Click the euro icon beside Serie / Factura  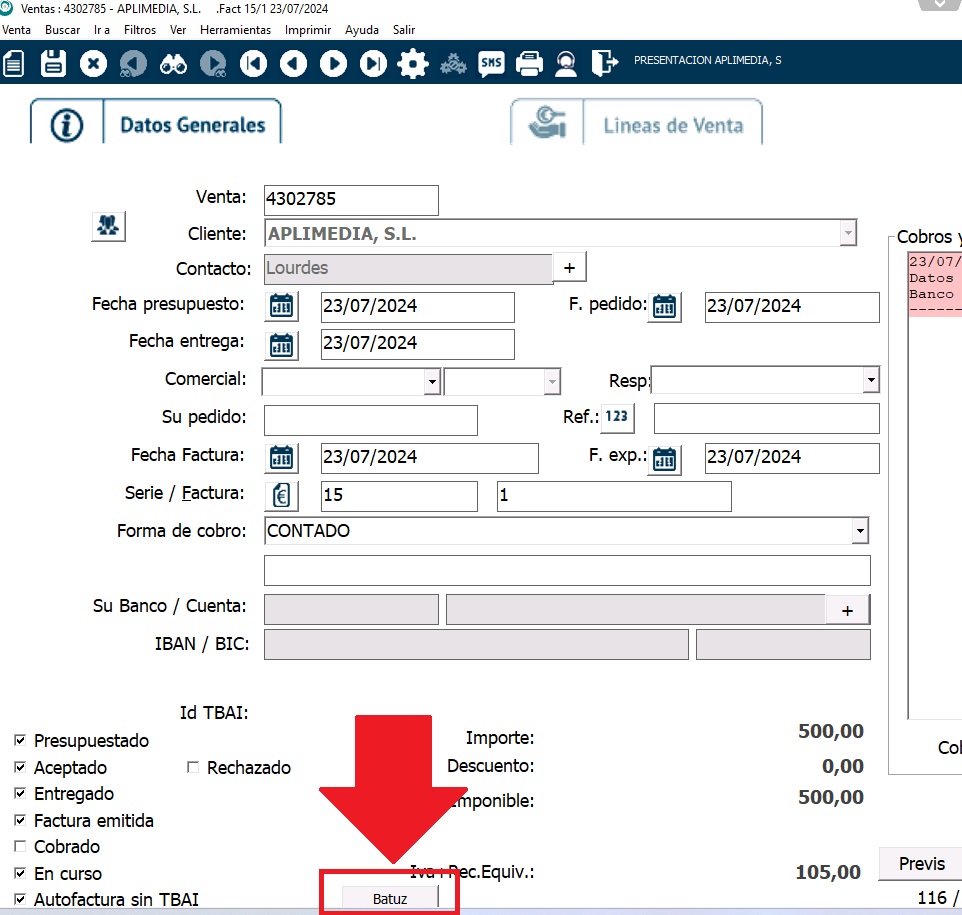click(282, 495)
